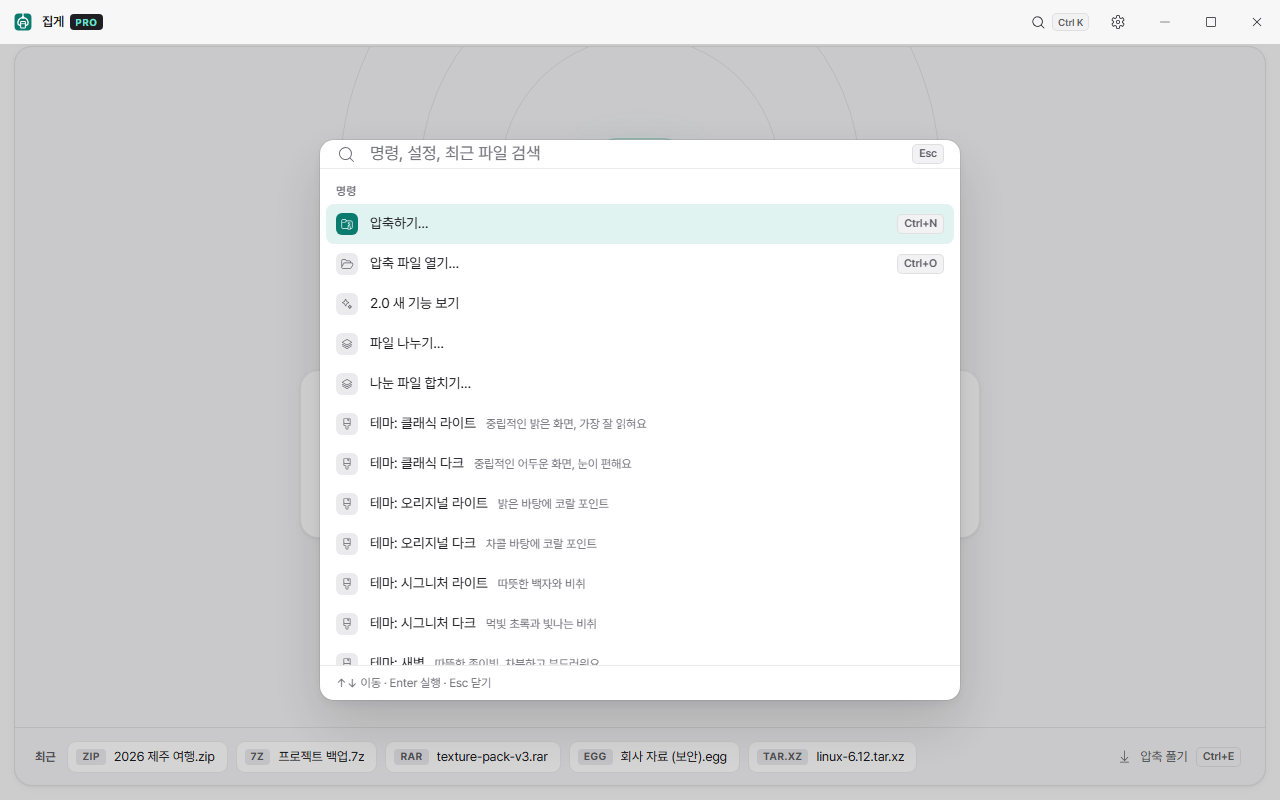Click the 테마: 클래식 다크 brush icon

(347, 464)
